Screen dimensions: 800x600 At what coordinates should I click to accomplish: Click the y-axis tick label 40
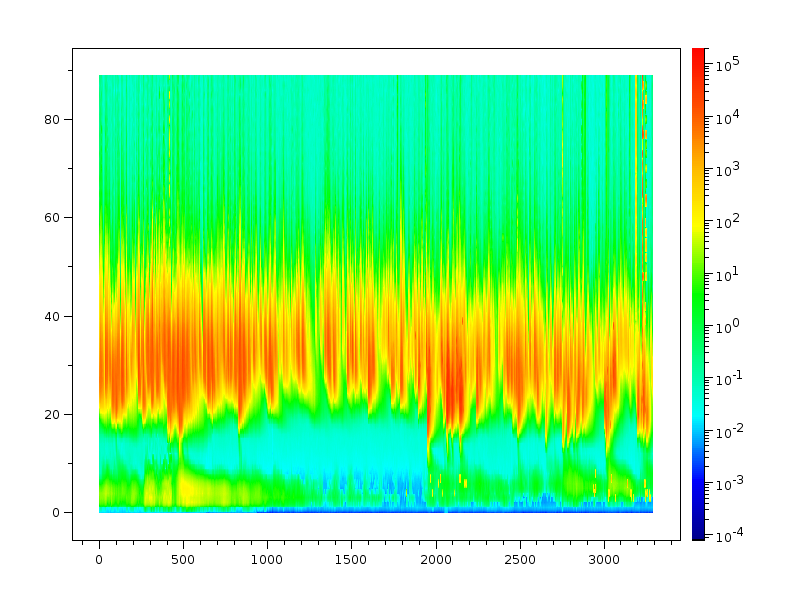click(53, 316)
